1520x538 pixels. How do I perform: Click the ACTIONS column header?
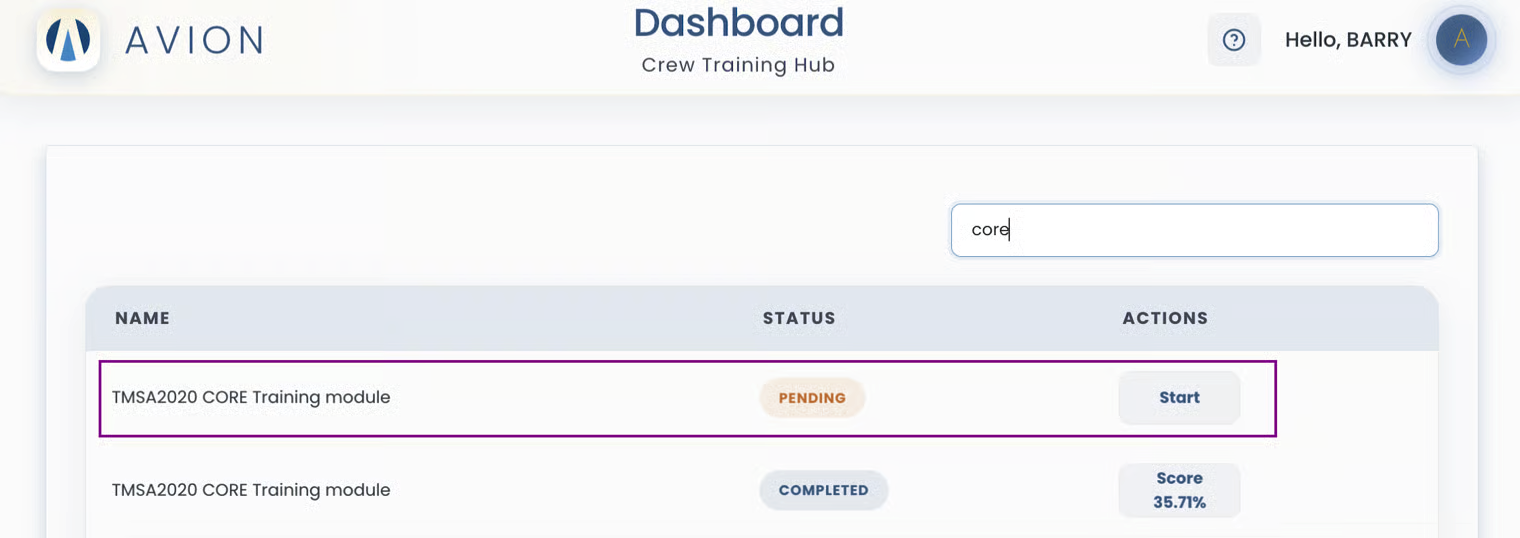(x=1165, y=318)
